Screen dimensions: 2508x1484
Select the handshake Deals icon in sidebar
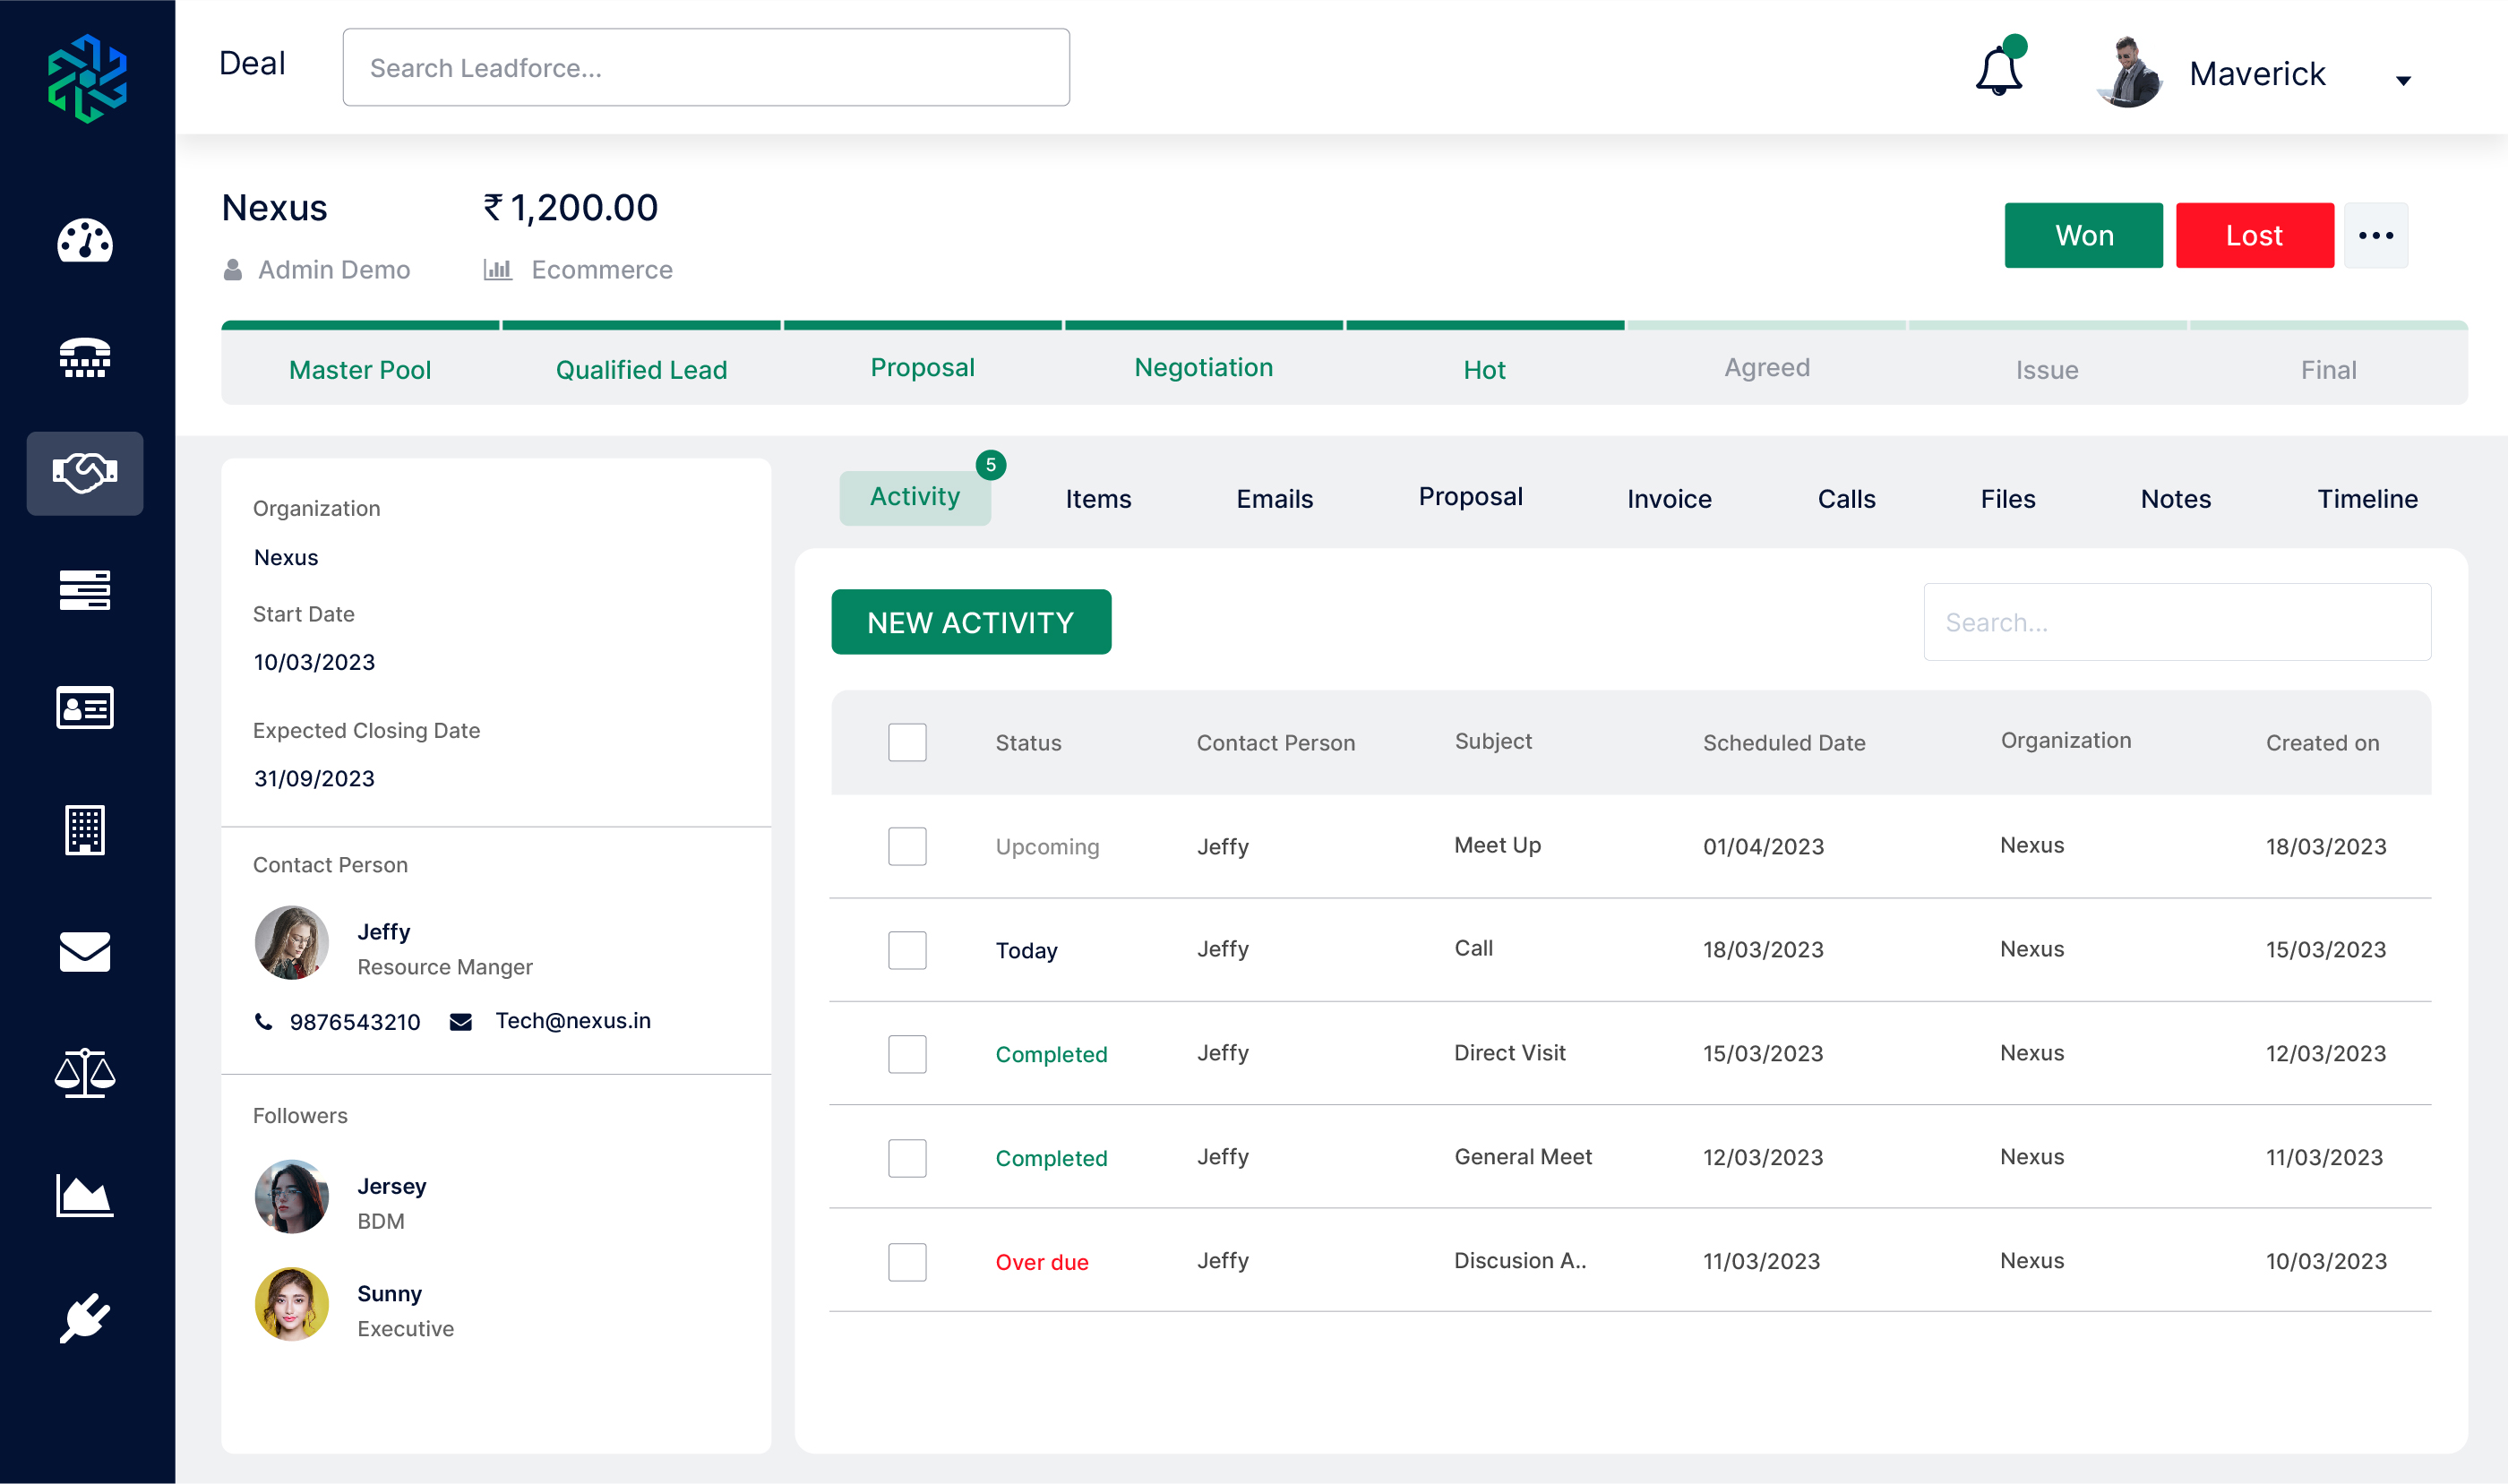pyautogui.click(x=85, y=473)
